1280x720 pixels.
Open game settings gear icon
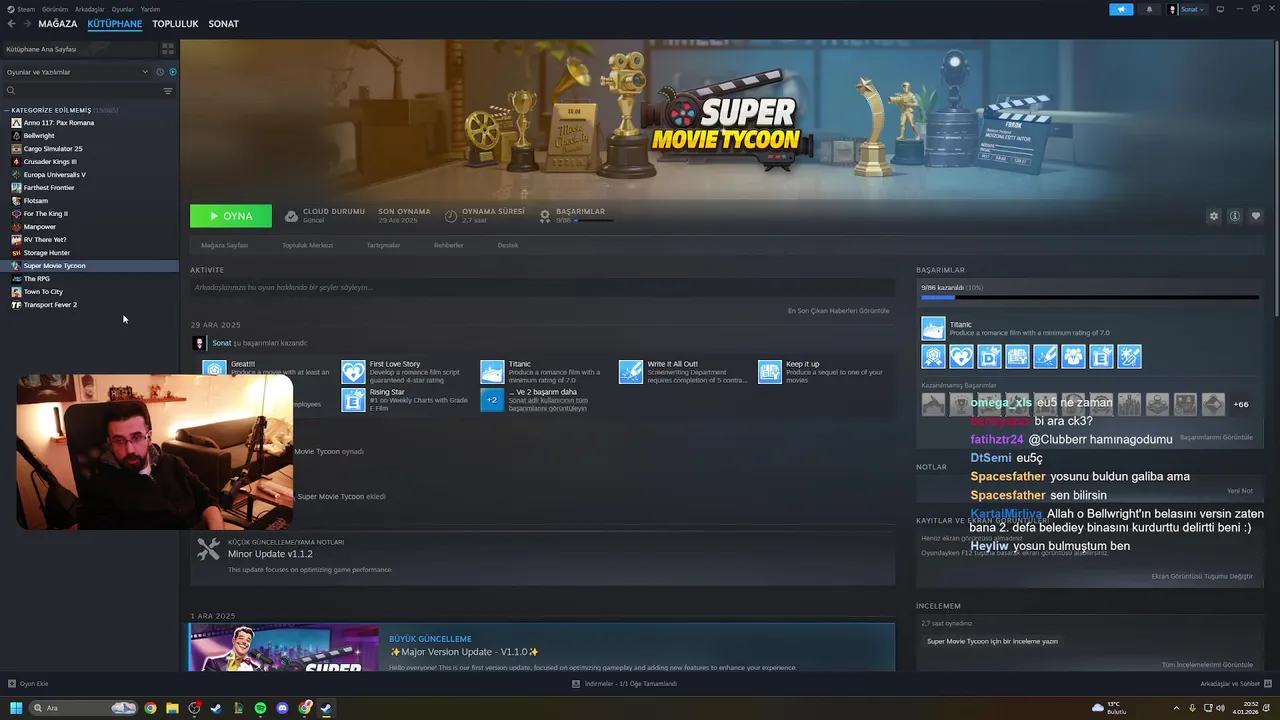pyautogui.click(x=1214, y=216)
